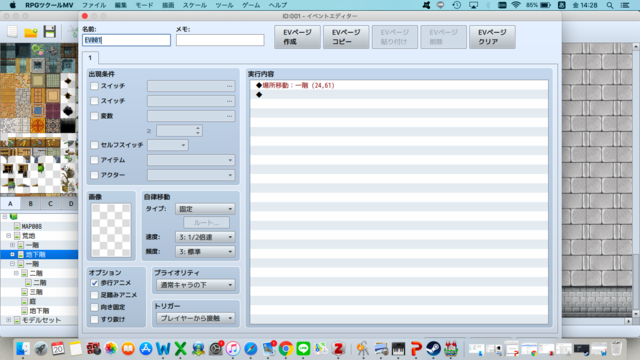640x360 pixels.
Task: Open the ゲーム menu
Action: pyautogui.click(x=251, y=5)
